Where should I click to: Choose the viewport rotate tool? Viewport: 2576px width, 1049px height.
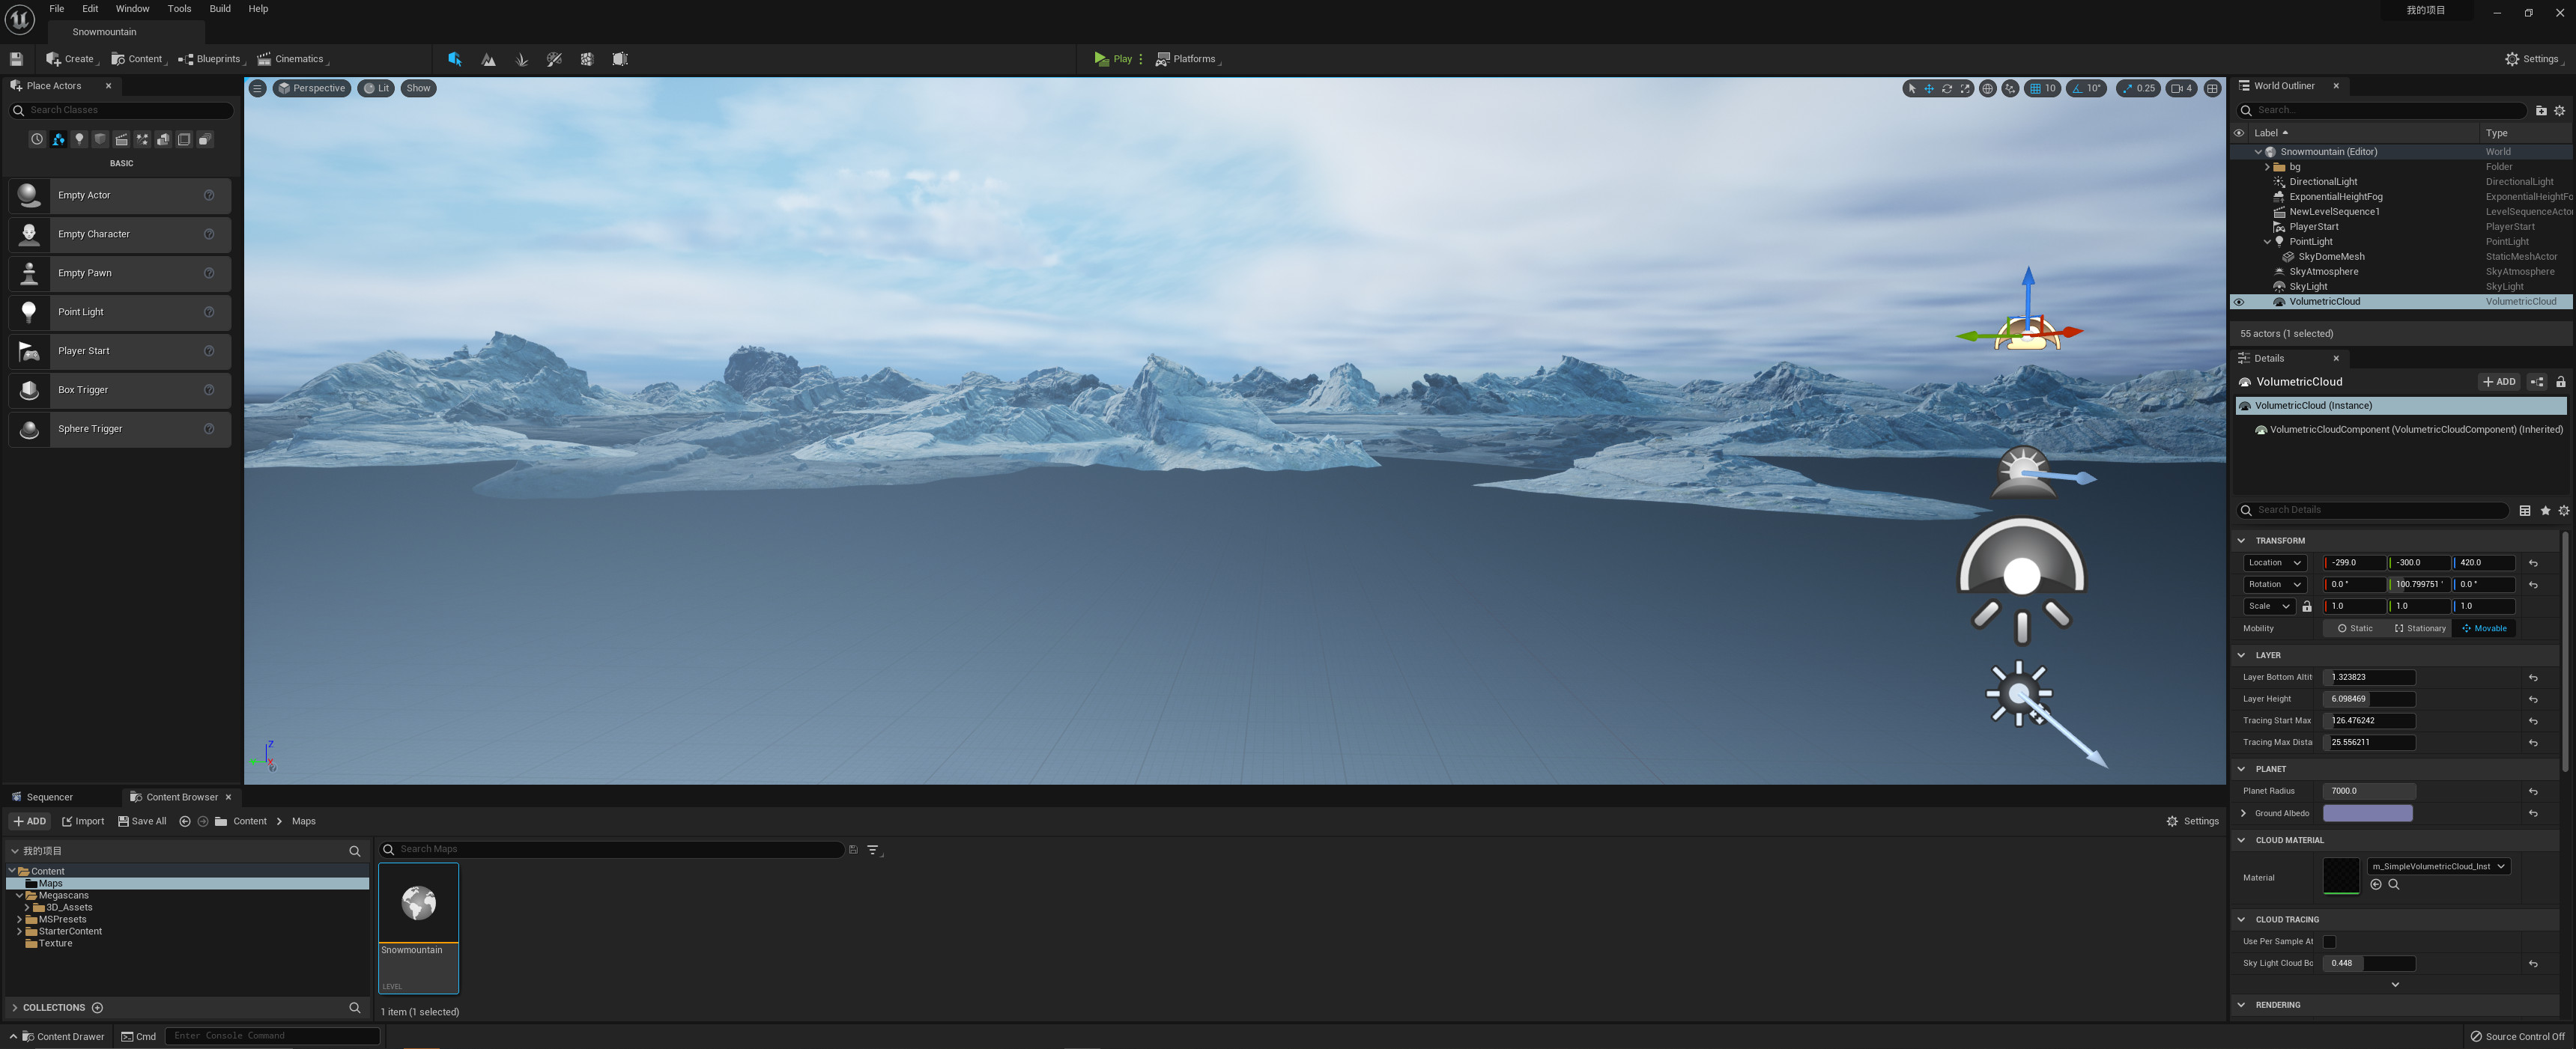tap(1947, 88)
